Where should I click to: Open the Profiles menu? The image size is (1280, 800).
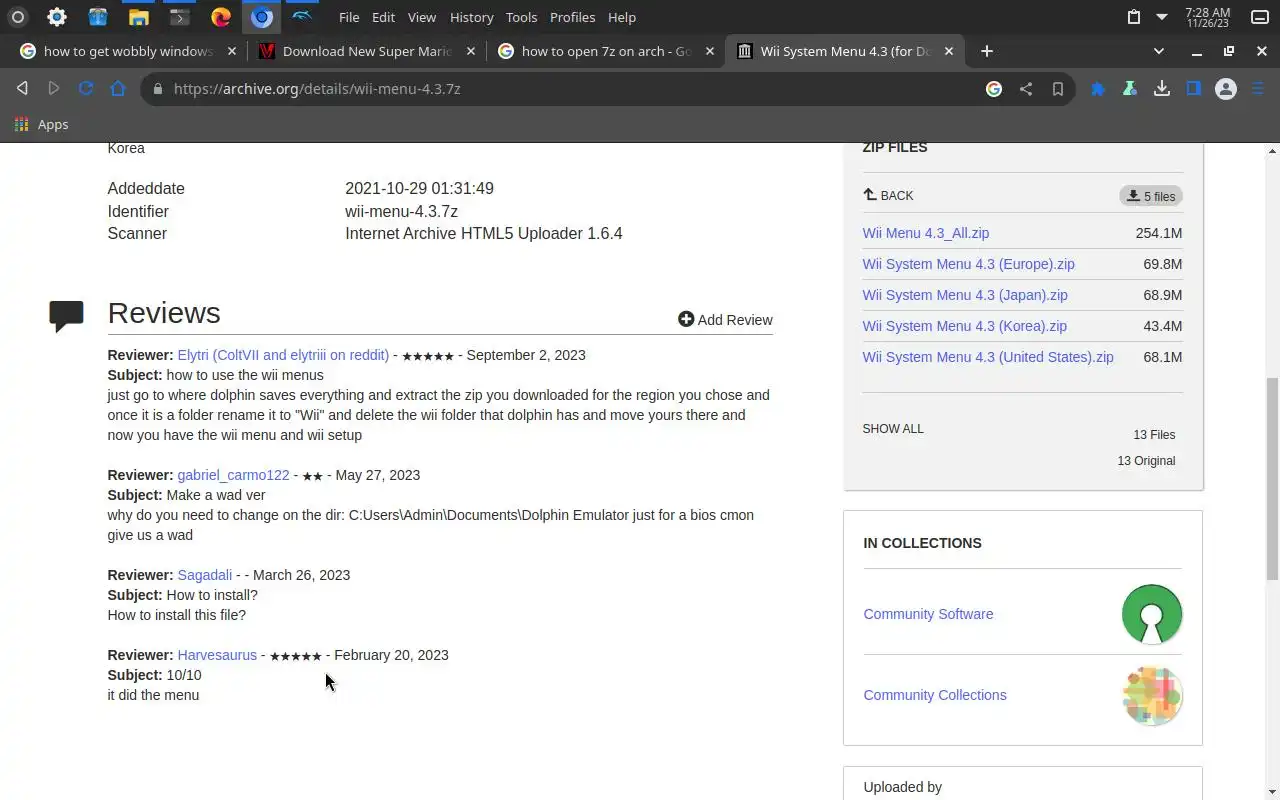point(572,17)
